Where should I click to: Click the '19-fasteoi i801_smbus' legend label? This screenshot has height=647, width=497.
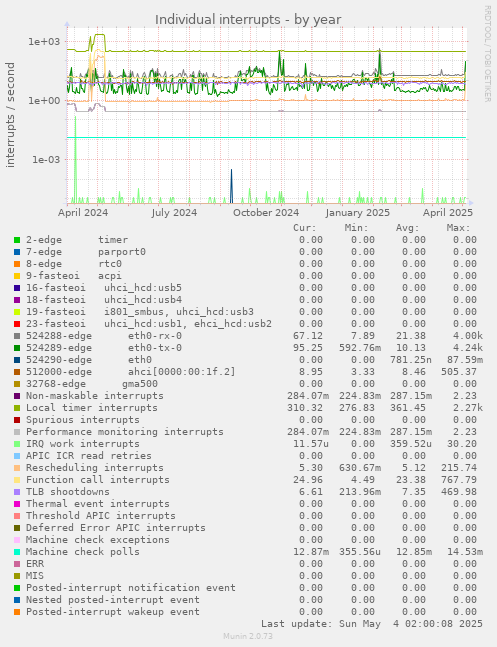click(x=140, y=312)
